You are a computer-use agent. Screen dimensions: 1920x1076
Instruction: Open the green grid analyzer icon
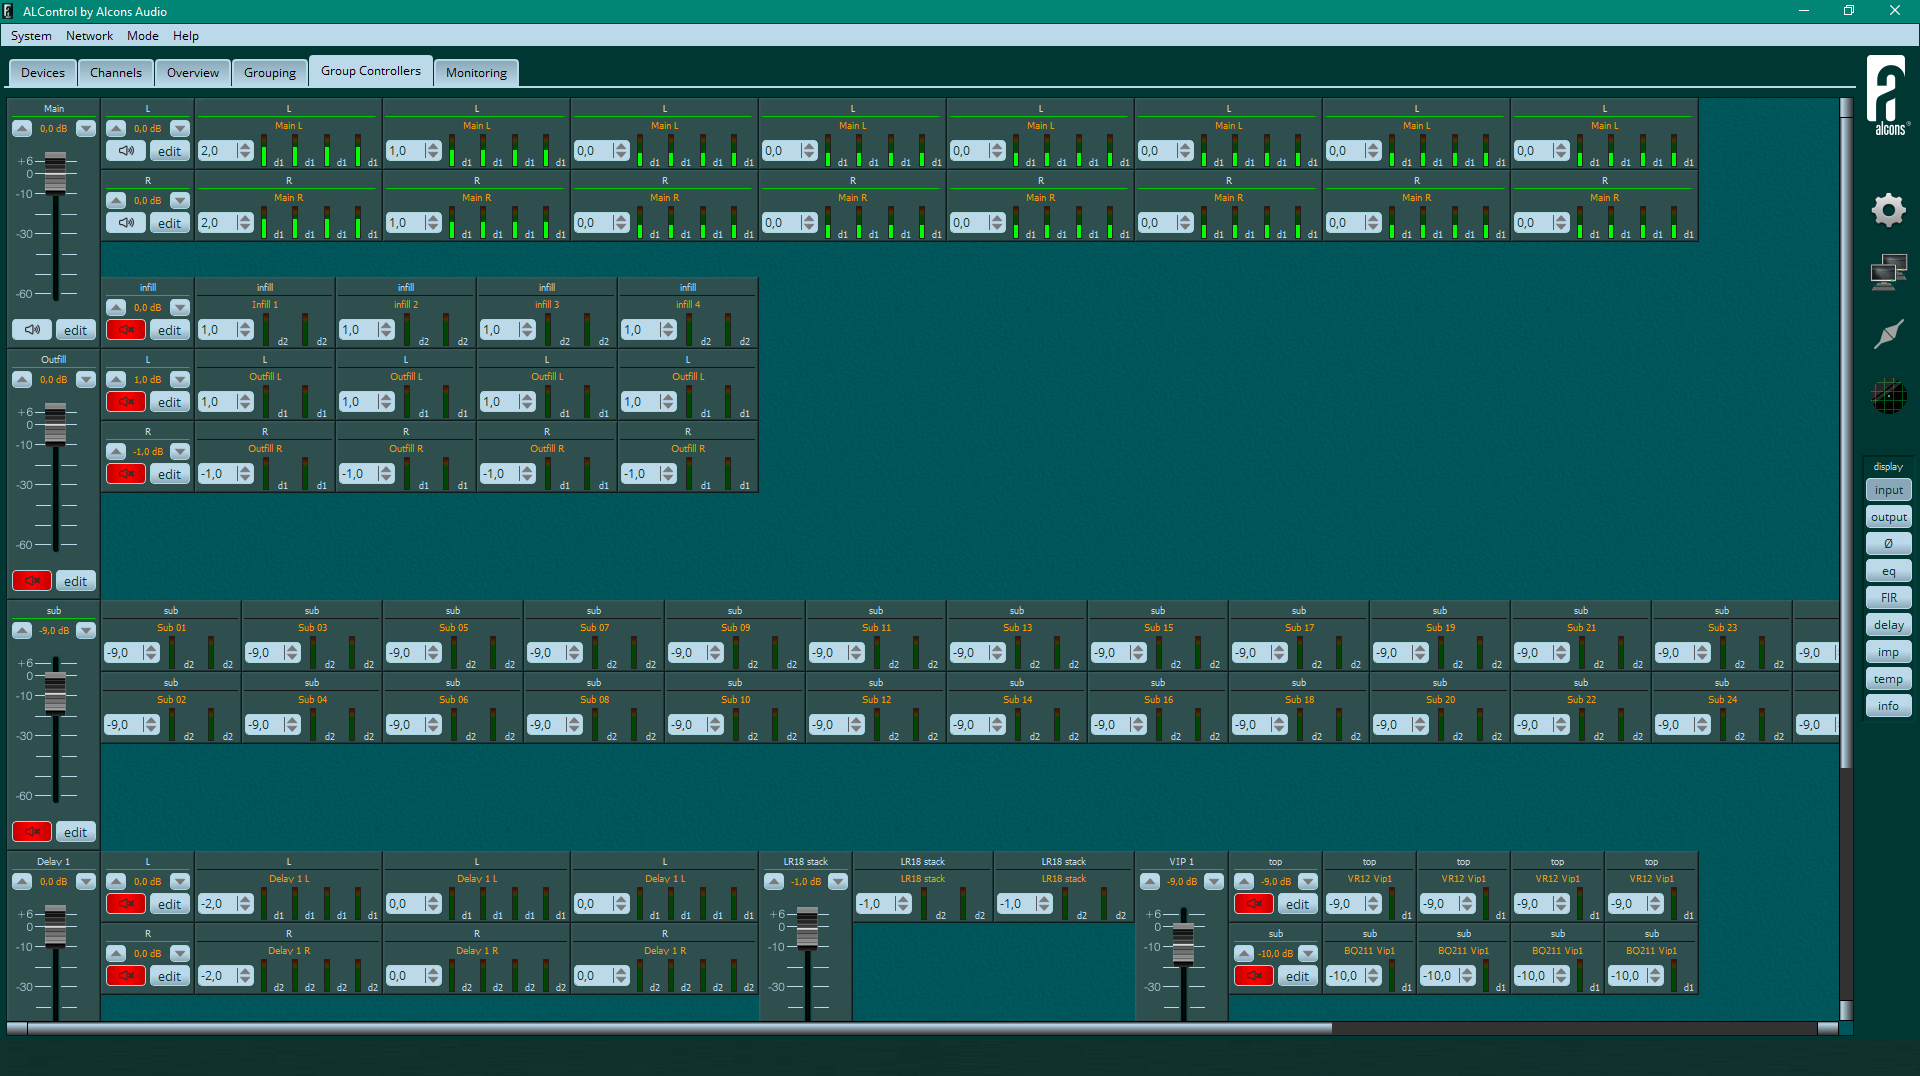click(x=1888, y=397)
